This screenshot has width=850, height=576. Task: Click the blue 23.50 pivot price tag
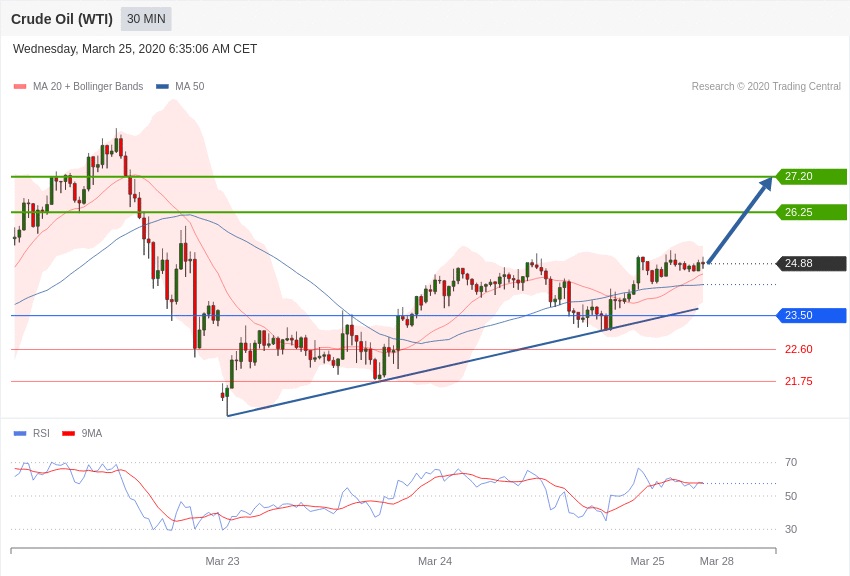pos(811,316)
